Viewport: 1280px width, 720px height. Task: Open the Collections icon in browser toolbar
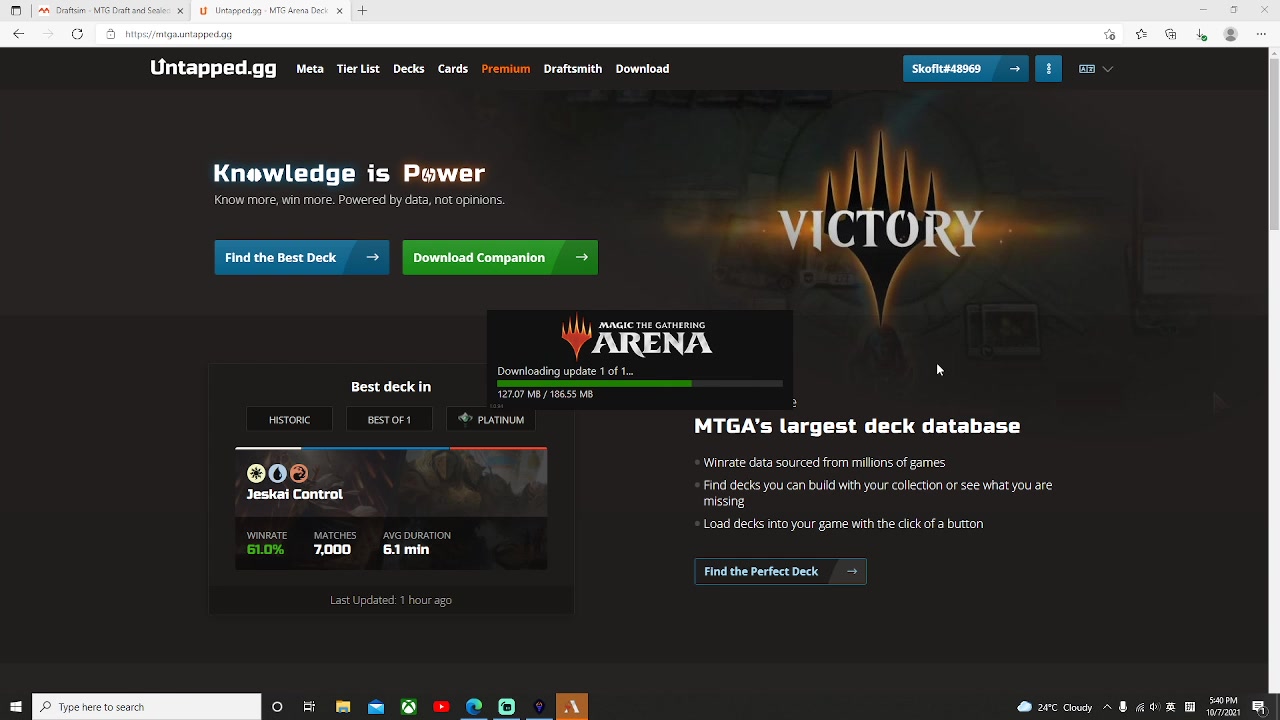click(1171, 34)
